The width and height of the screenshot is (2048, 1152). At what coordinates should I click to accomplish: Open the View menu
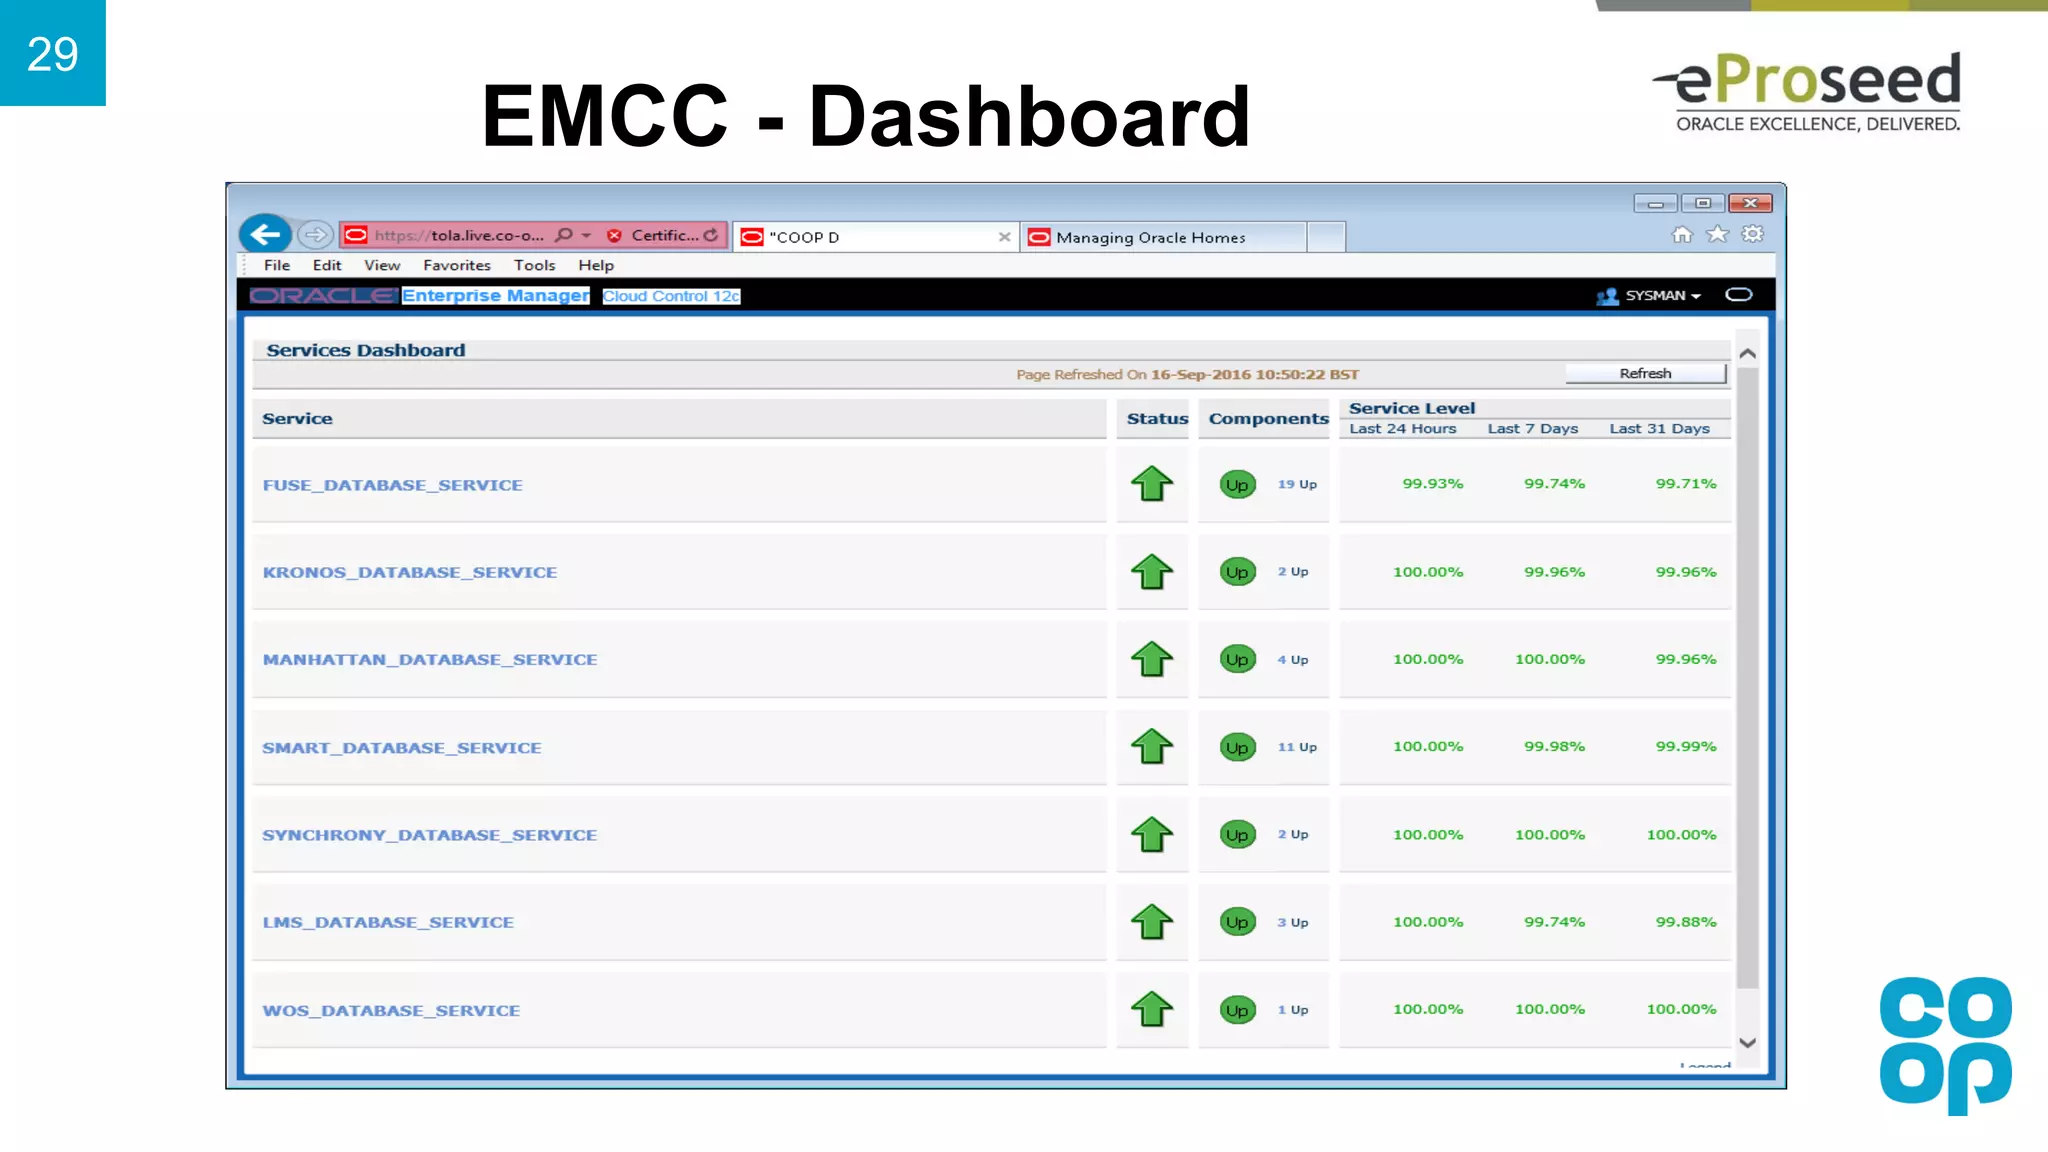point(382,265)
